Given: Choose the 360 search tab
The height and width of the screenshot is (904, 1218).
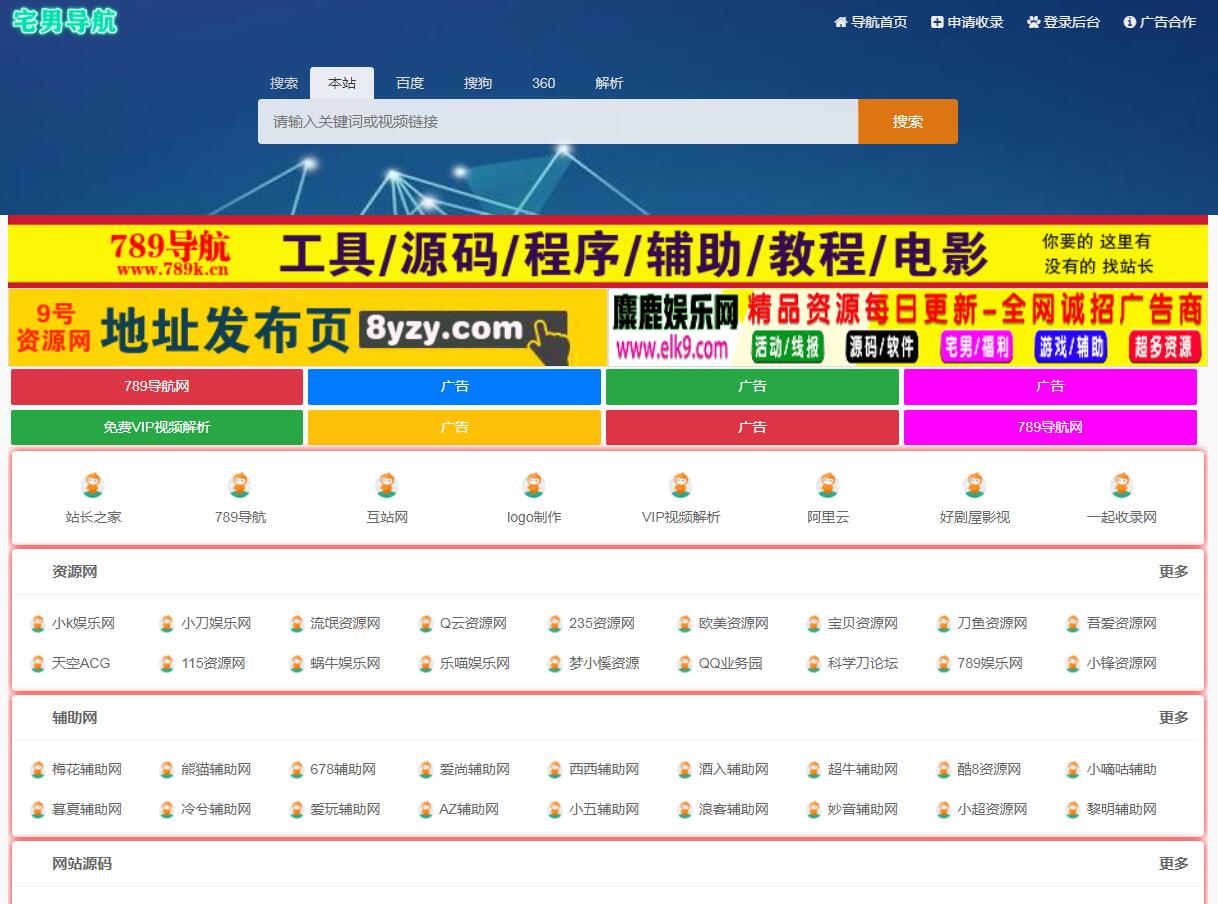Looking at the screenshot, I should pos(543,83).
